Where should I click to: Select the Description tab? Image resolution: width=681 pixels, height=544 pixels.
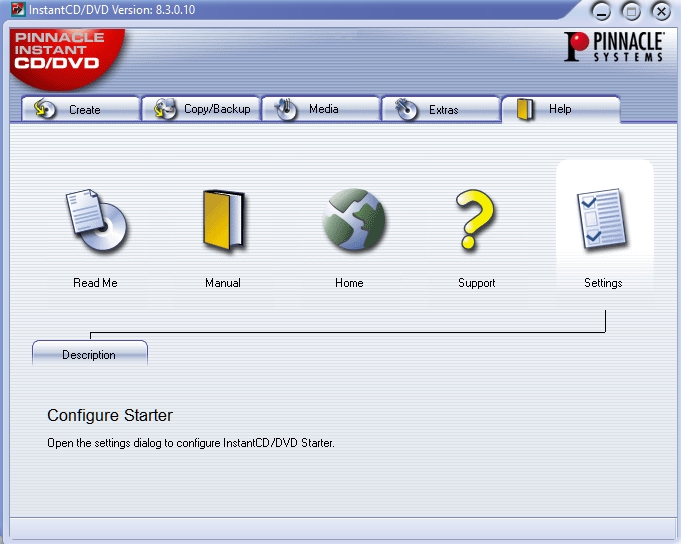tap(90, 353)
